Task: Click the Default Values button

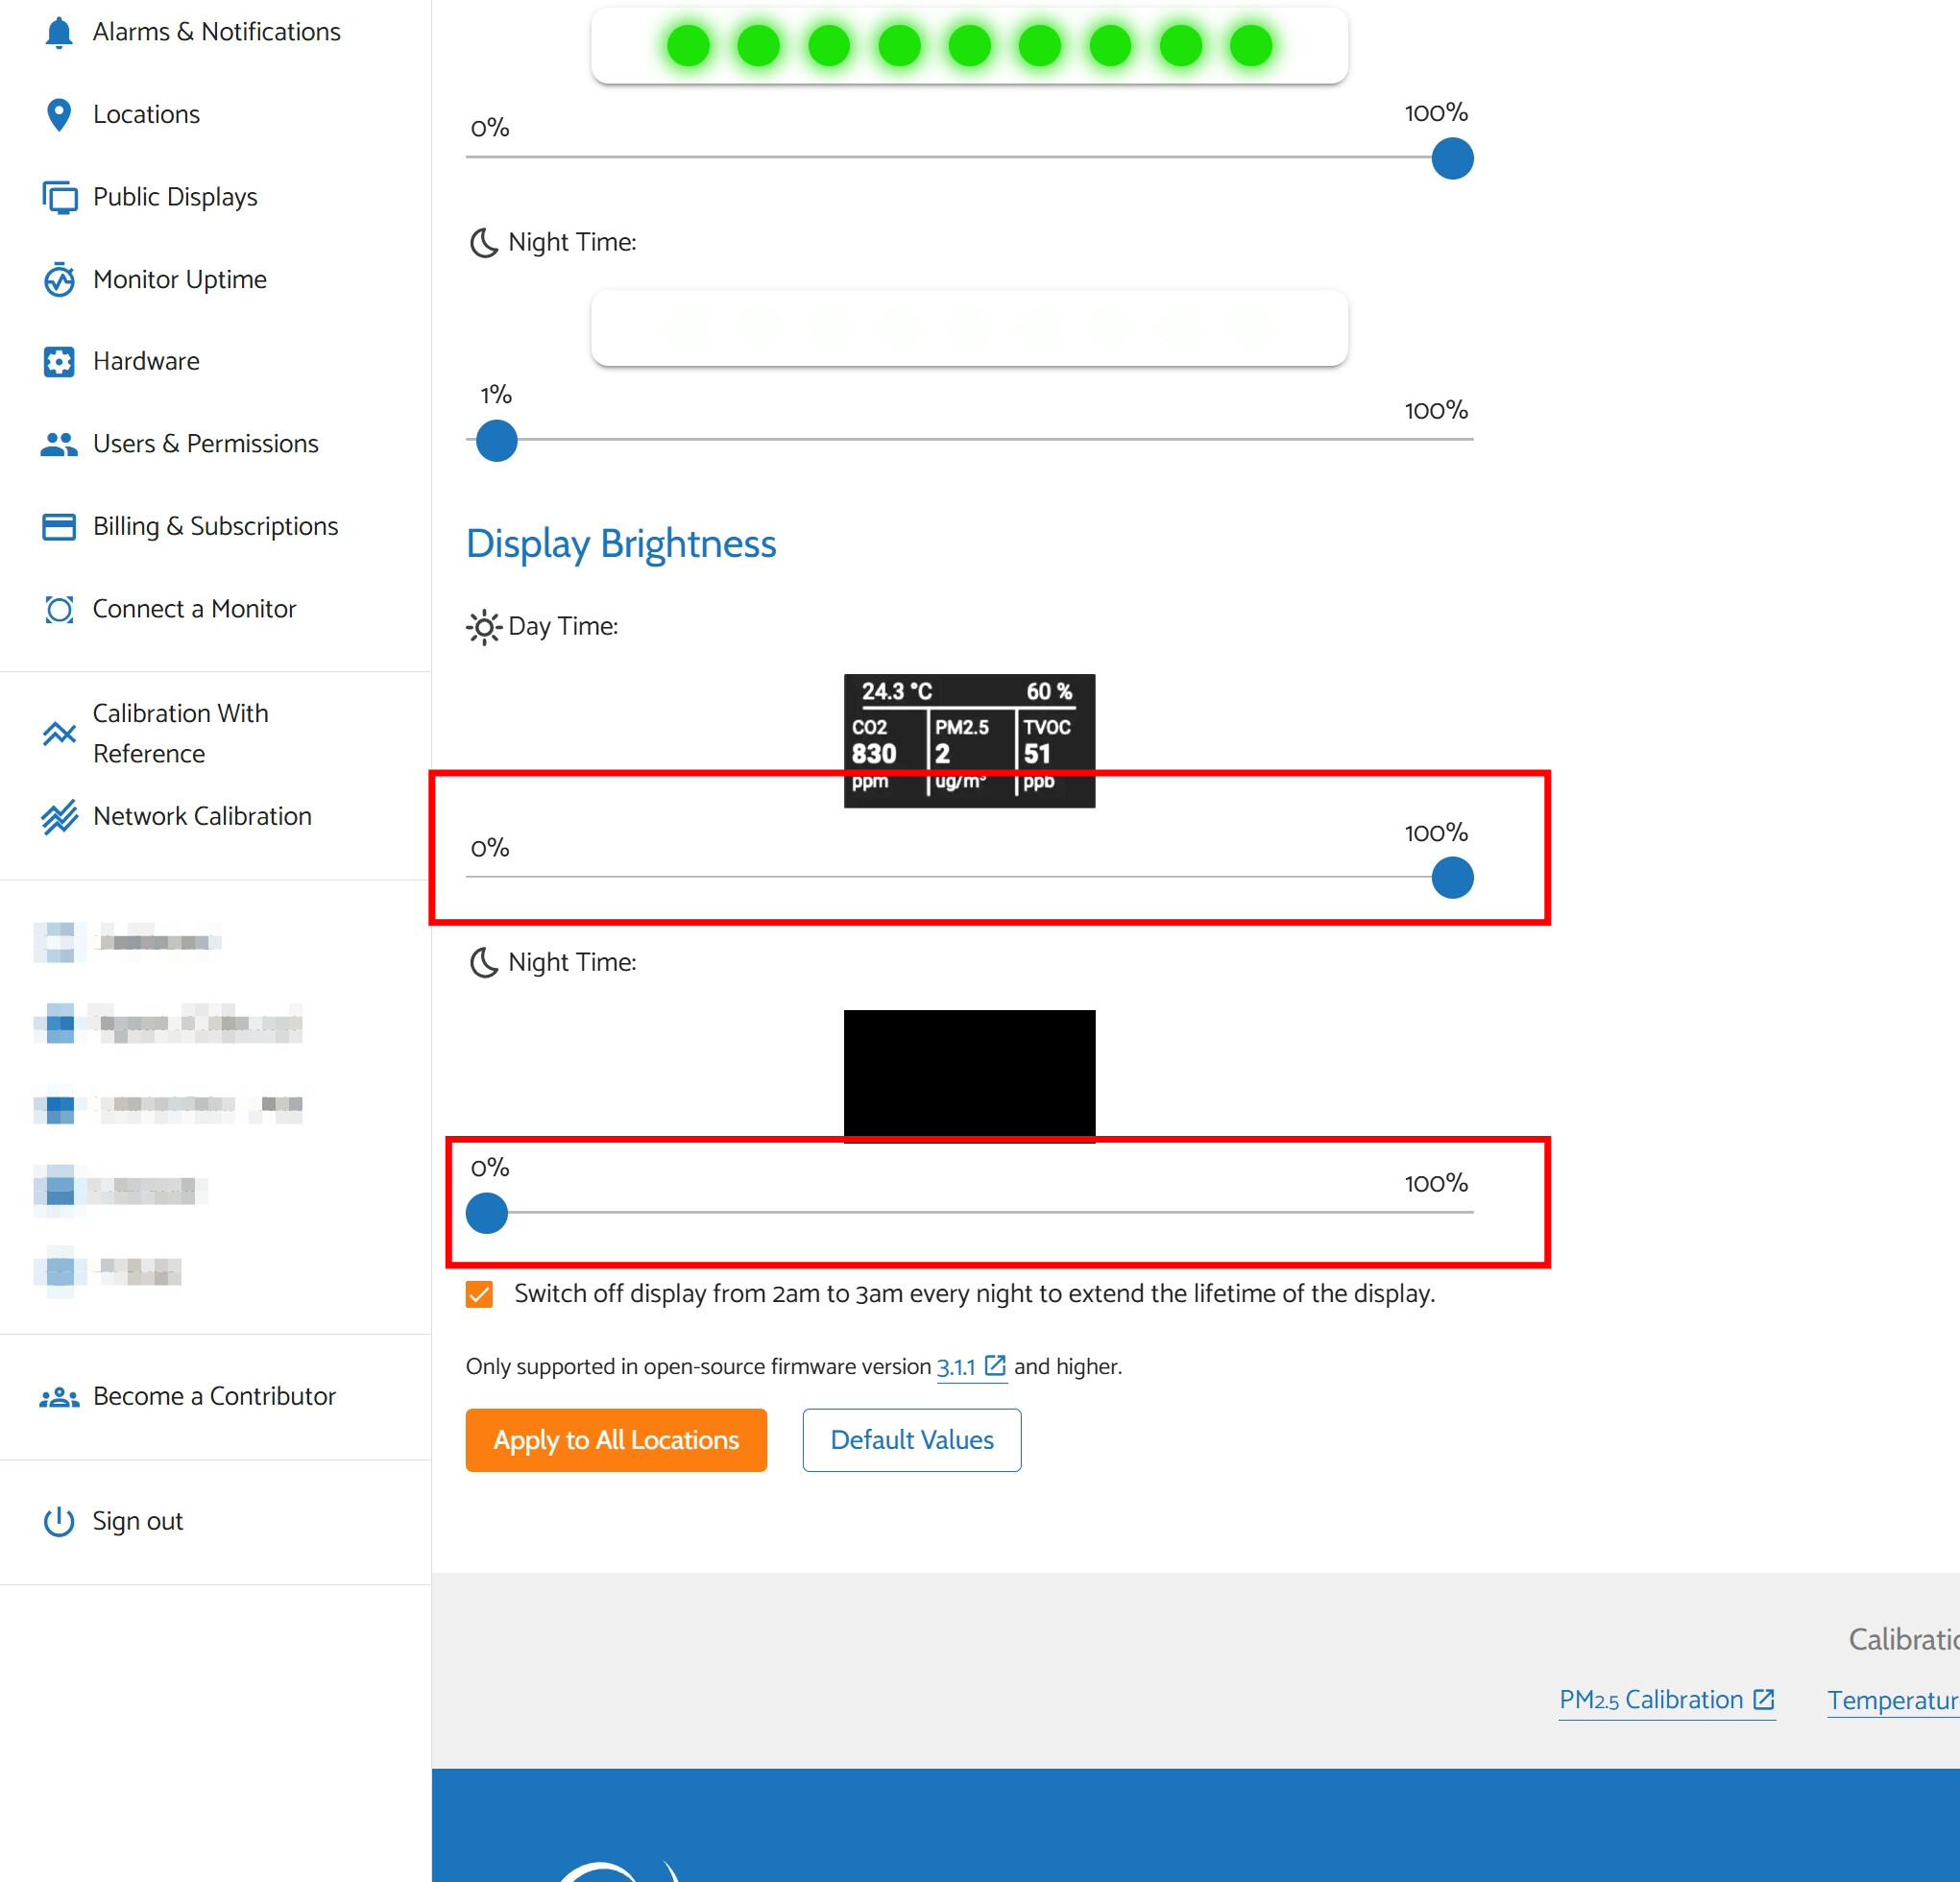Action: (x=911, y=1440)
